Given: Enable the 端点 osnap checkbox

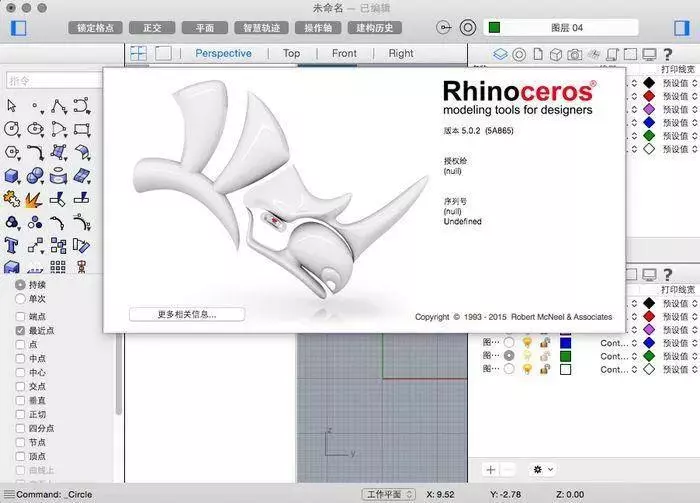Looking at the screenshot, I should (x=21, y=316).
